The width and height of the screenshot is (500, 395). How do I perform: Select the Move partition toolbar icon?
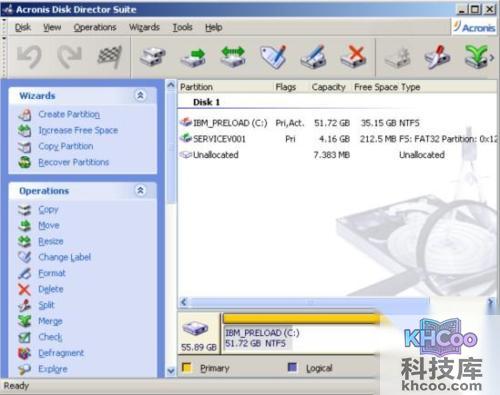193,57
